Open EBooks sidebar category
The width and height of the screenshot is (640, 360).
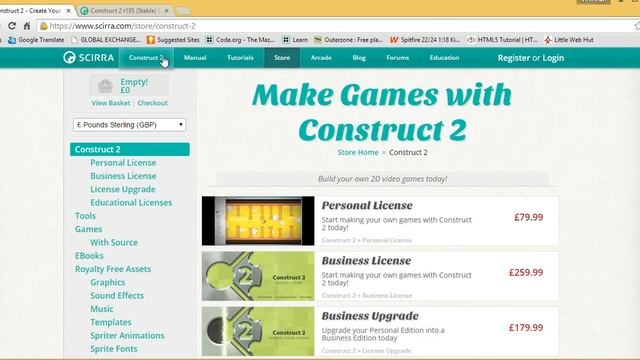(89, 256)
